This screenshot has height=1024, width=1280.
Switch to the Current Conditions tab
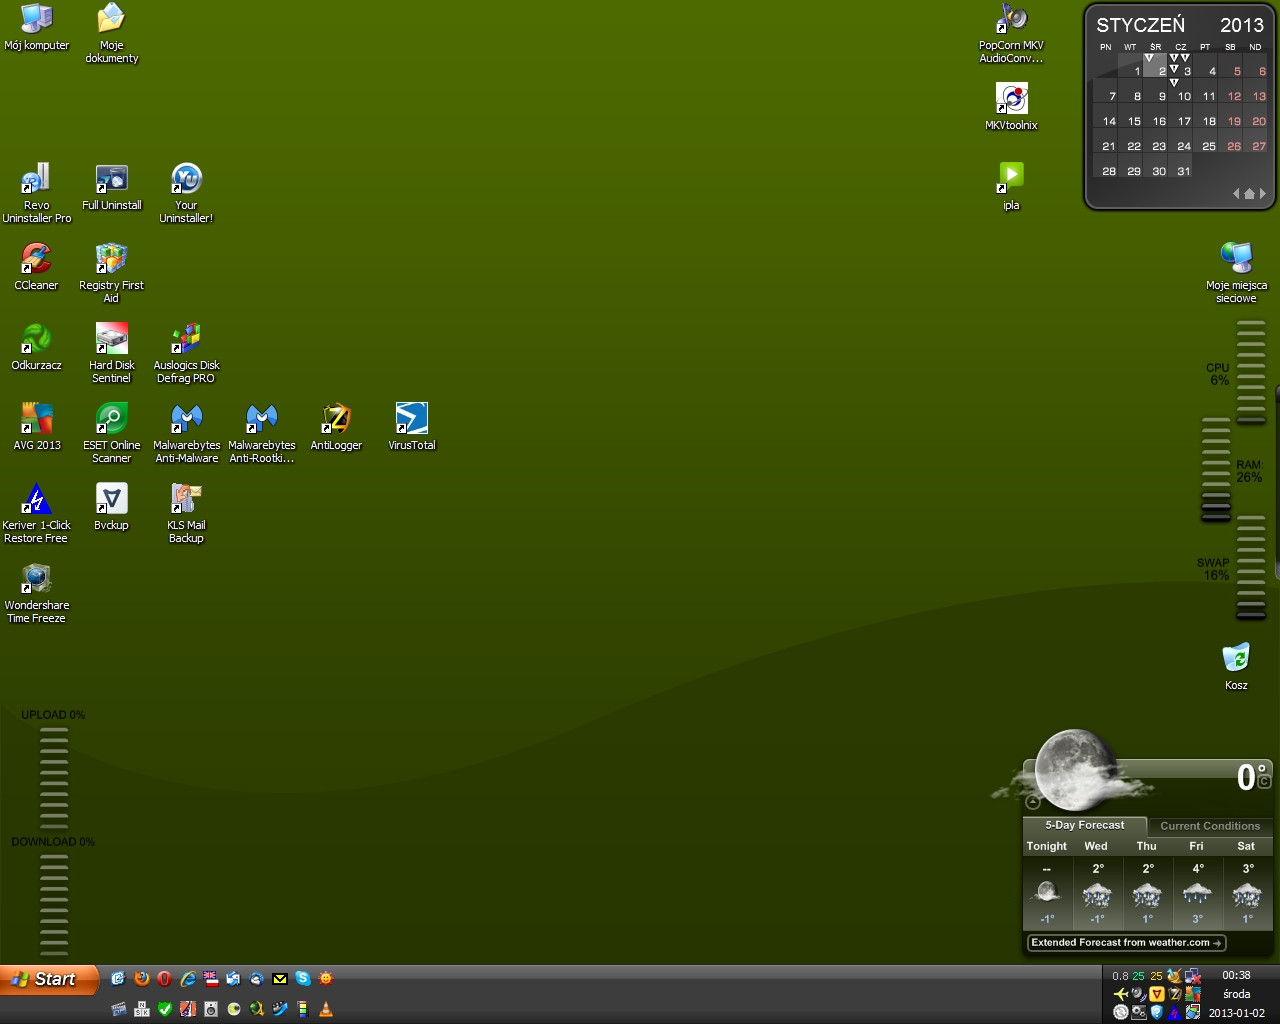tap(1210, 826)
